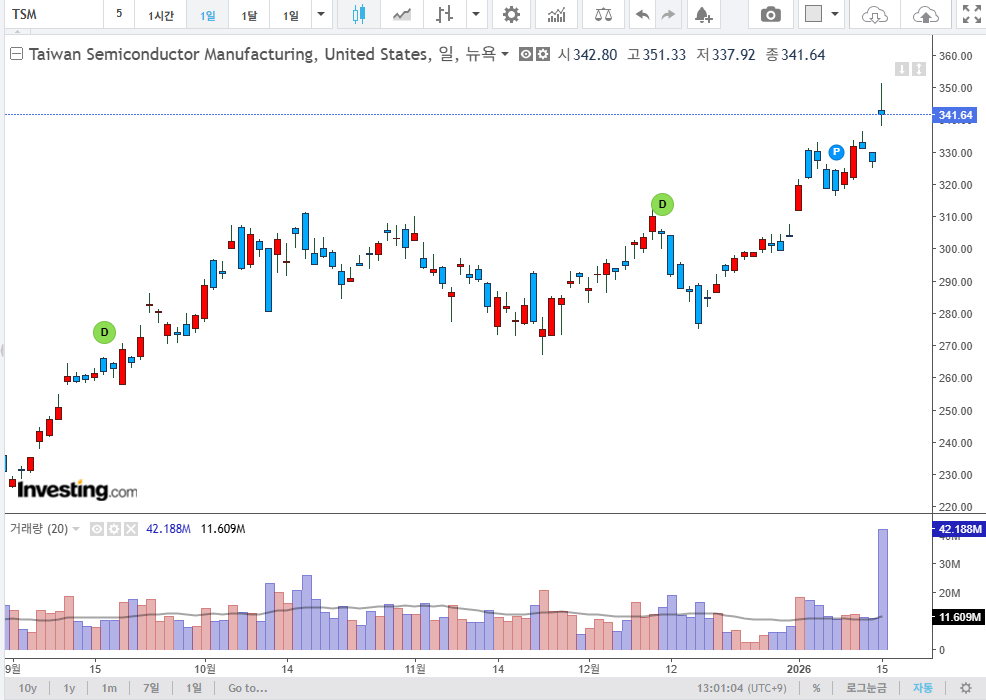Select the 1시간 interval tab
Viewport: 986px width, 700px height.
(160, 15)
